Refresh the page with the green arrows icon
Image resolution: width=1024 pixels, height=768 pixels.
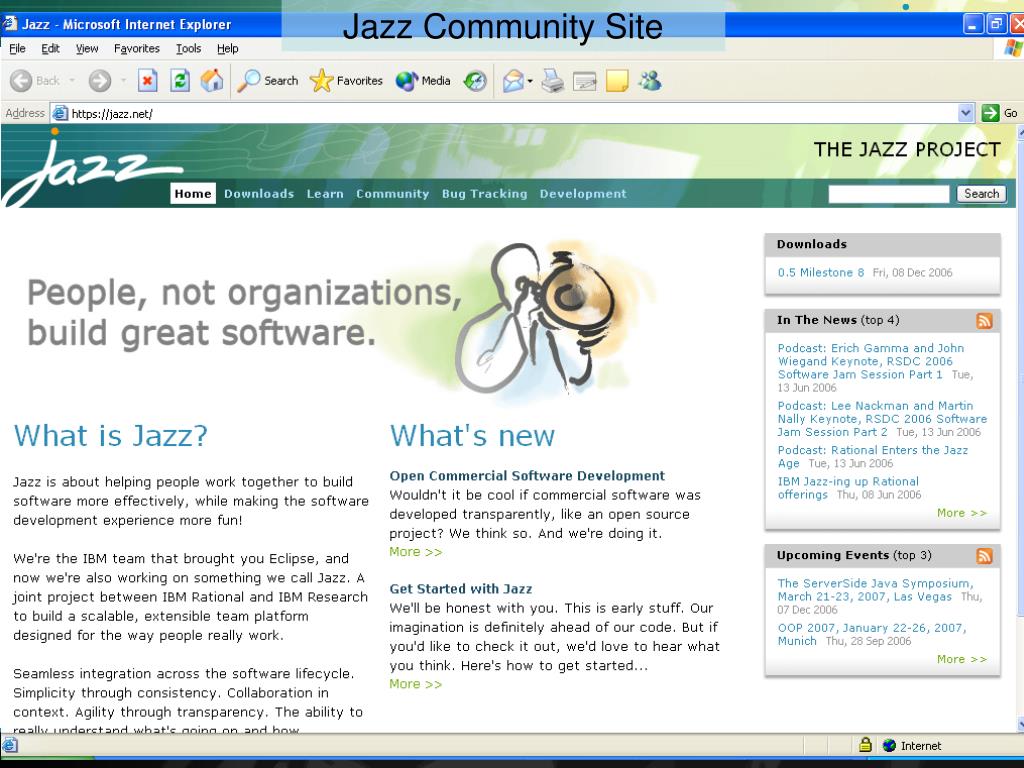(180, 81)
